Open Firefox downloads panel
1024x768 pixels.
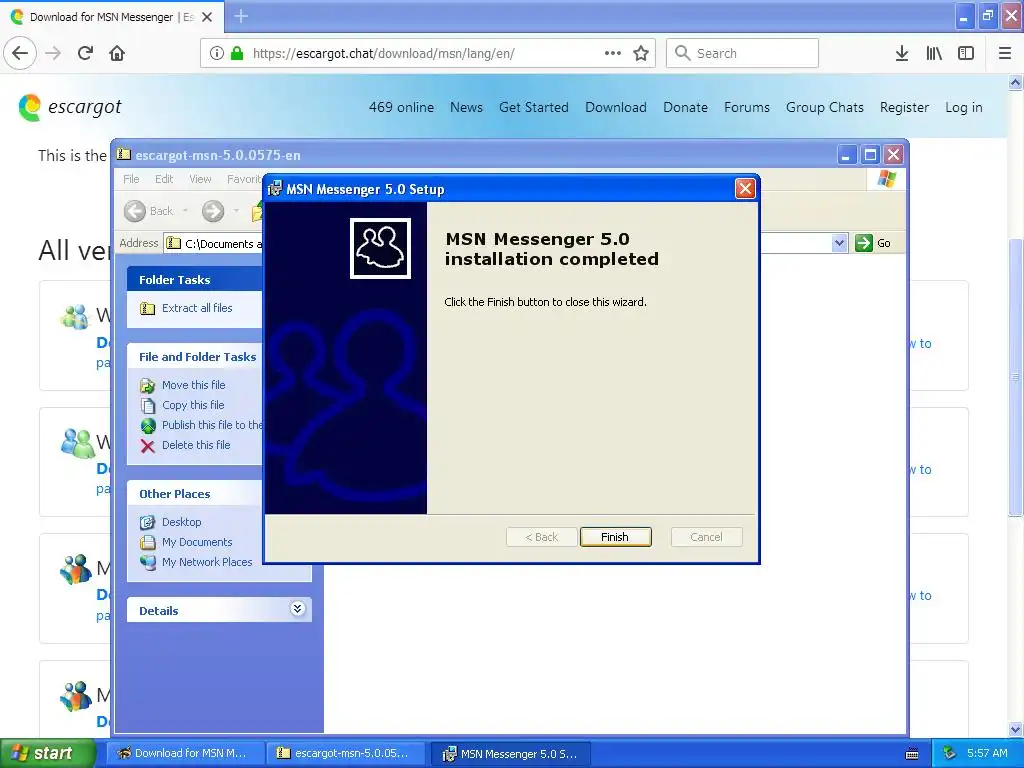click(901, 53)
